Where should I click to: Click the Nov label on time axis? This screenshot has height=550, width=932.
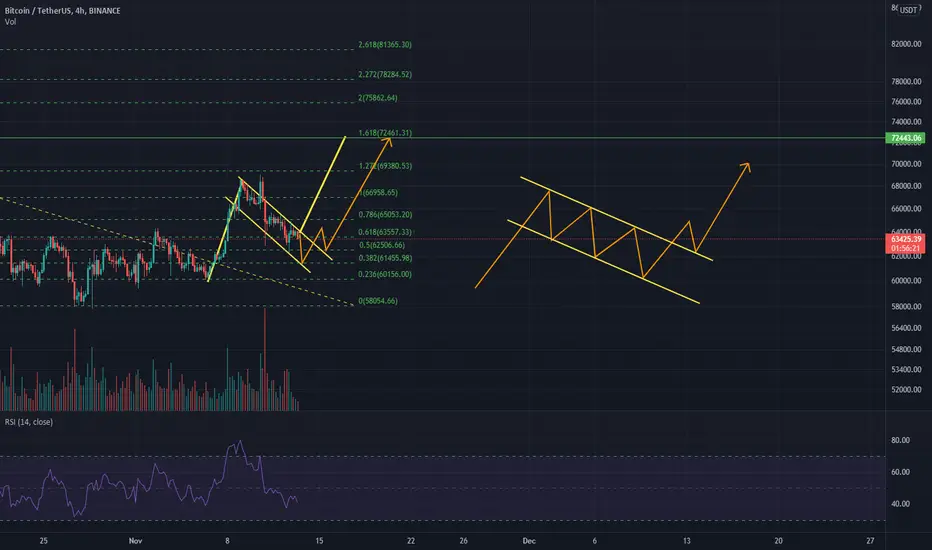(x=136, y=540)
